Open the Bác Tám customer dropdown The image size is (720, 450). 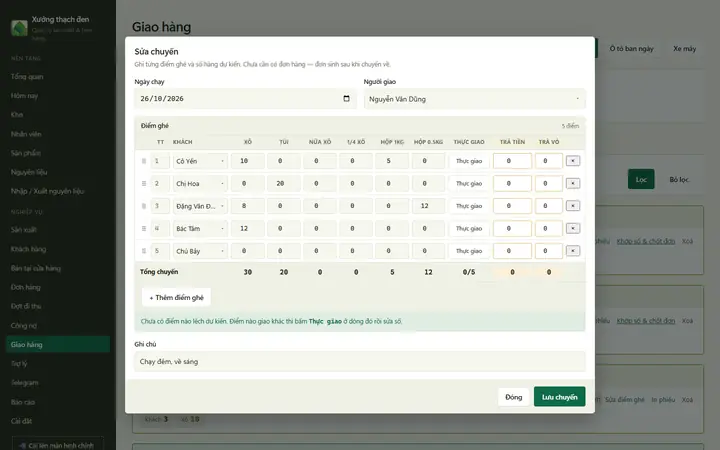click(200, 229)
